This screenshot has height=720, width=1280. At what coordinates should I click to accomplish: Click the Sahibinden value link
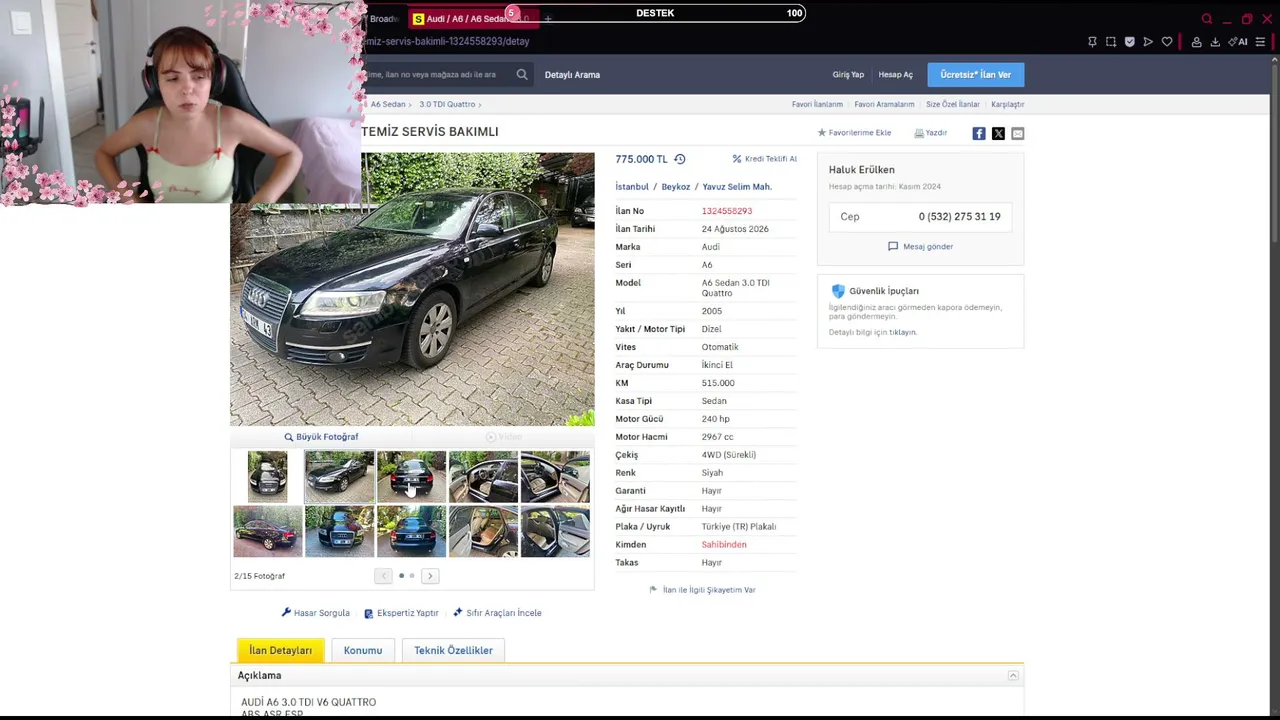click(x=724, y=545)
